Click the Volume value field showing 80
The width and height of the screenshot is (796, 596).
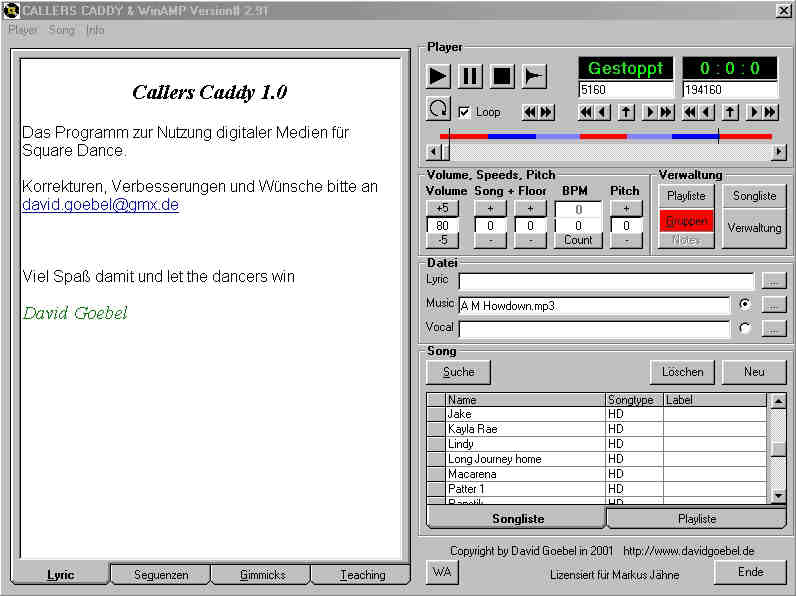click(442, 225)
